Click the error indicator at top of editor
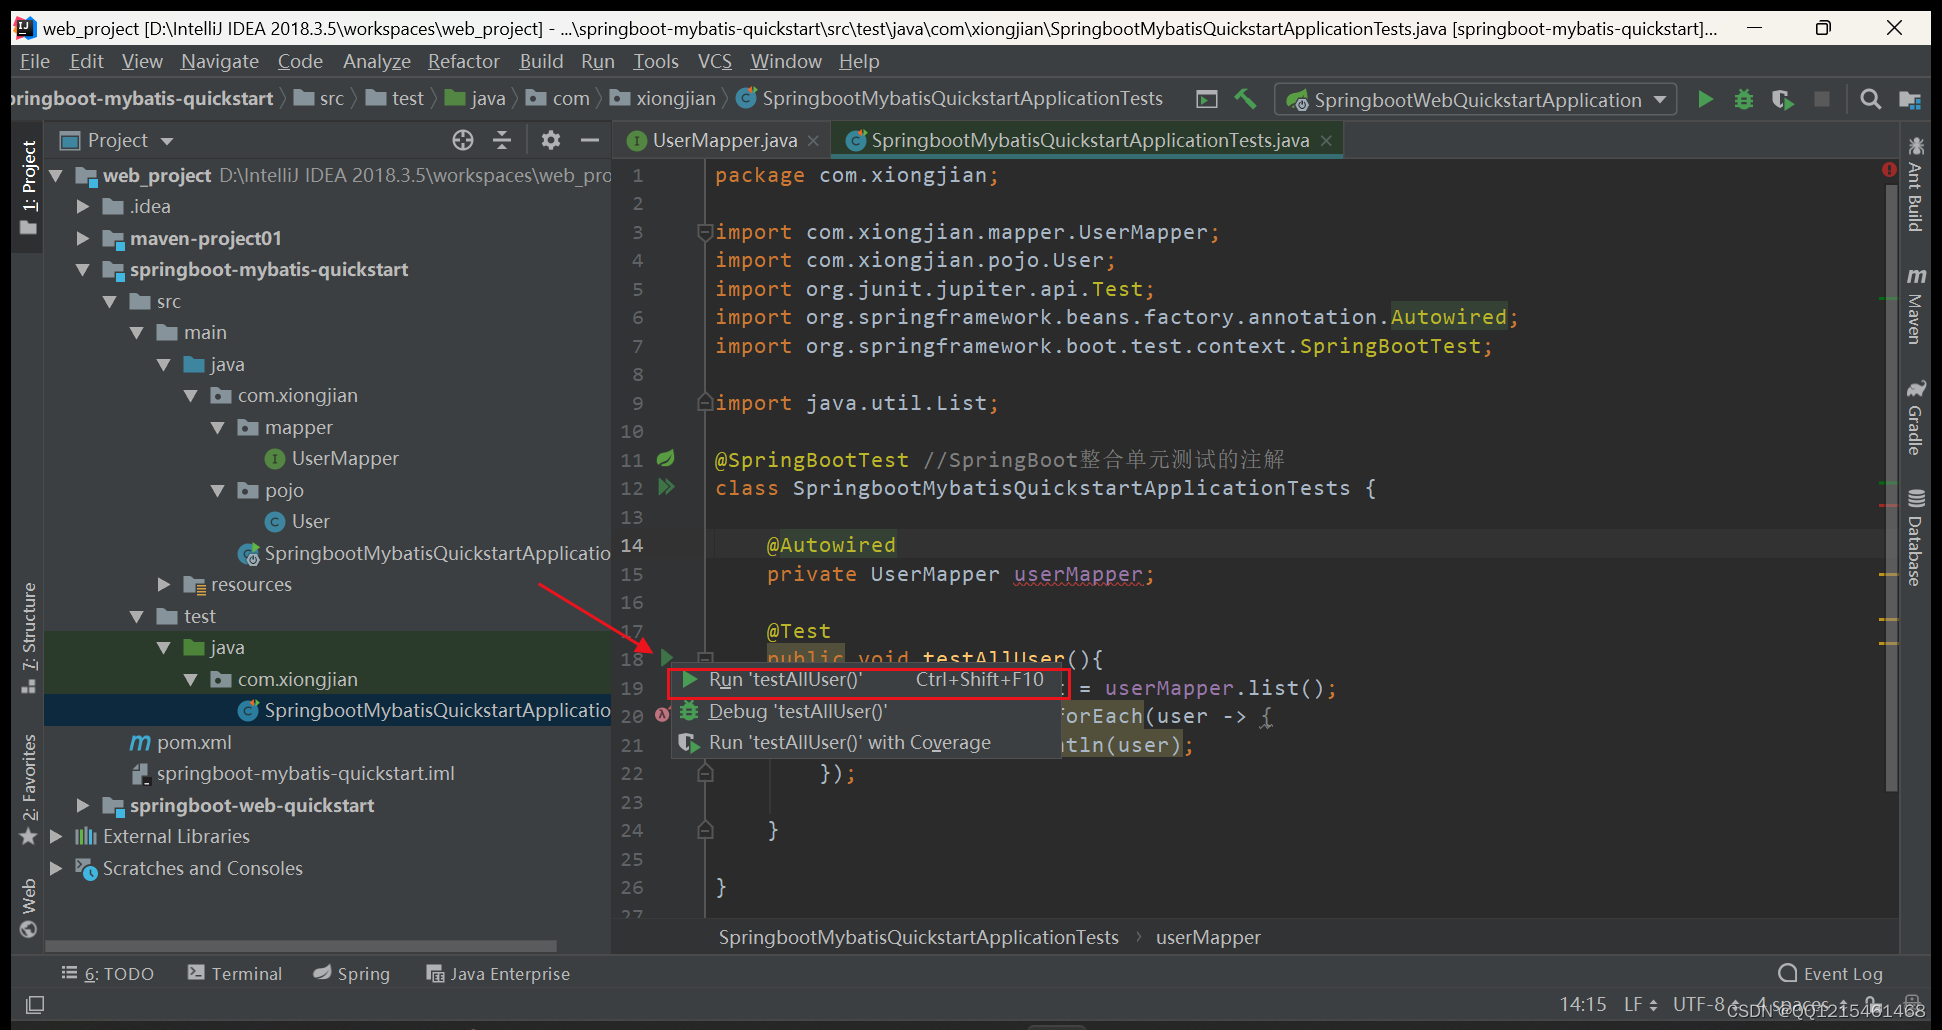Viewport: 1942px width, 1030px height. coord(1889,170)
